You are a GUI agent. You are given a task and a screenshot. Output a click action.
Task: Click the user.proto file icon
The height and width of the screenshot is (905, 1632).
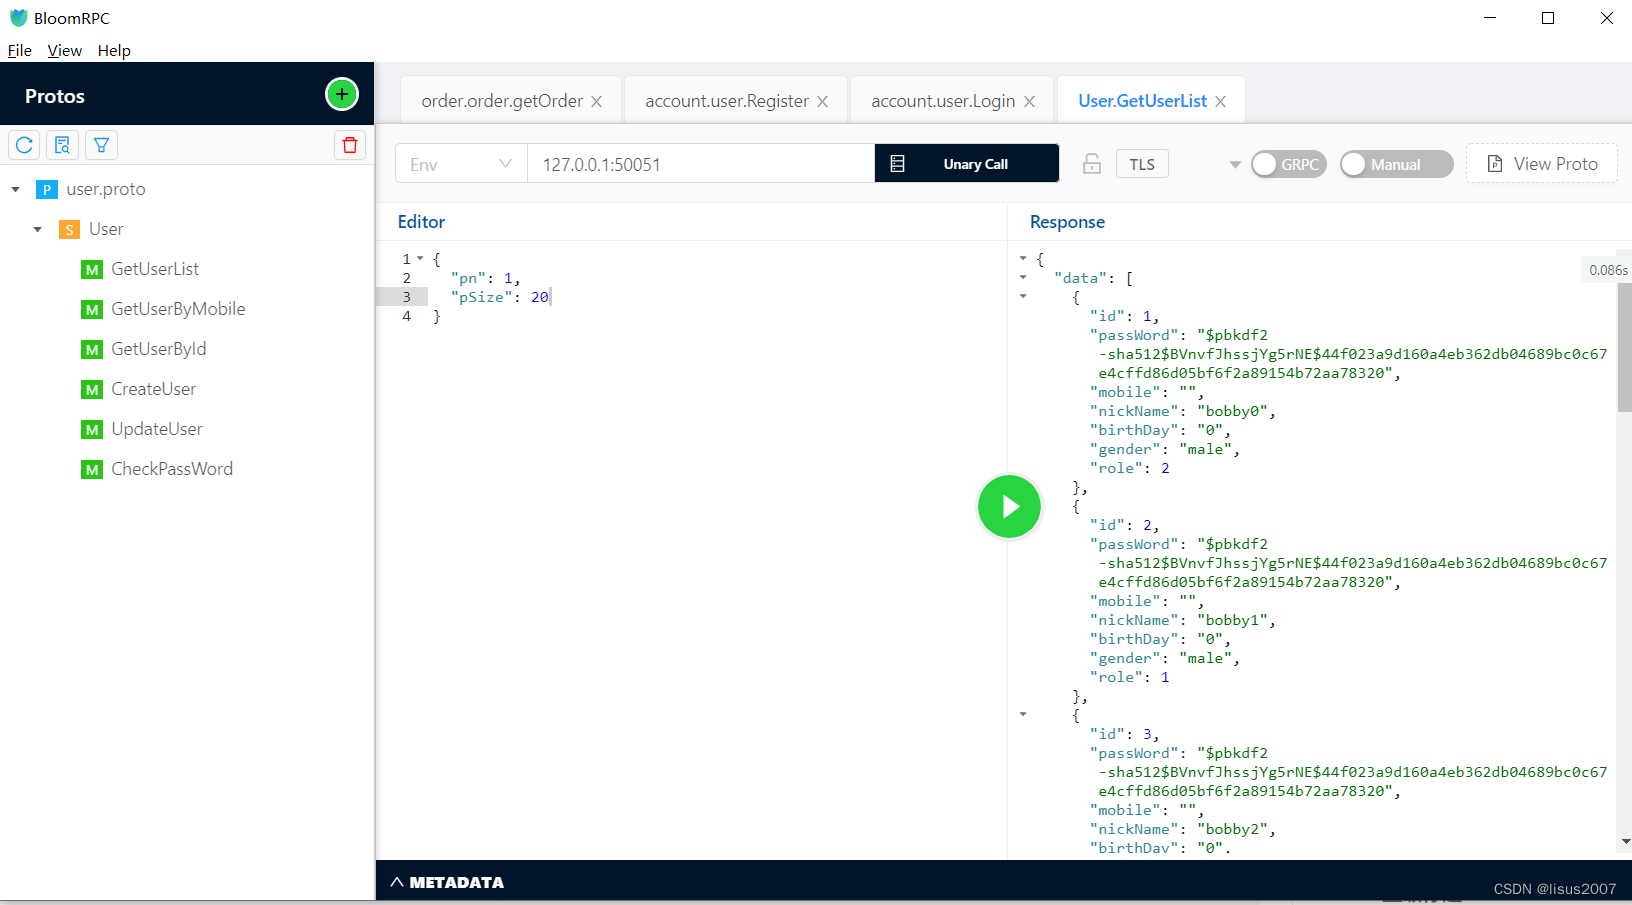point(46,189)
